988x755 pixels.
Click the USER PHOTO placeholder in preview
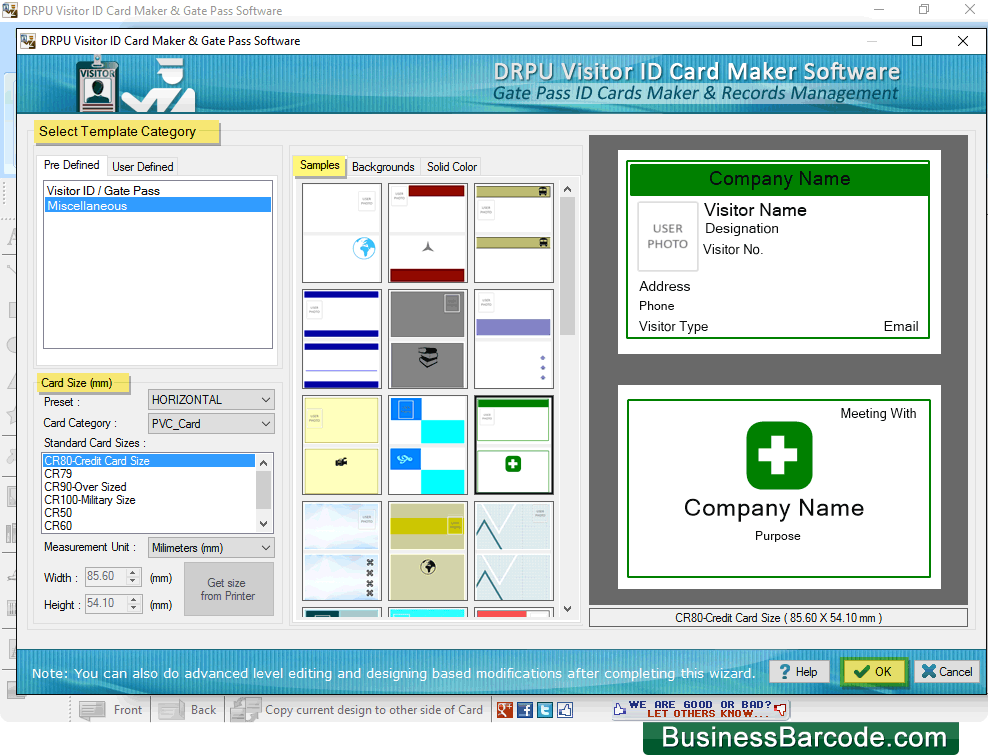tap(667, 236)
